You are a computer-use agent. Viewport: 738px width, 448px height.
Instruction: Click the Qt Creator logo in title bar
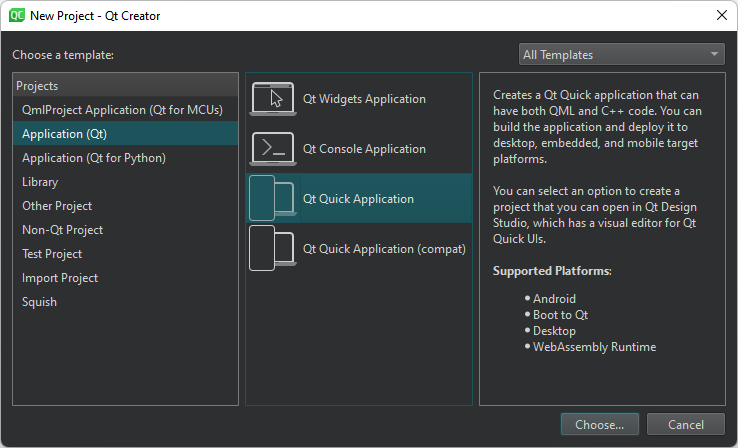(x=17, y=15)
